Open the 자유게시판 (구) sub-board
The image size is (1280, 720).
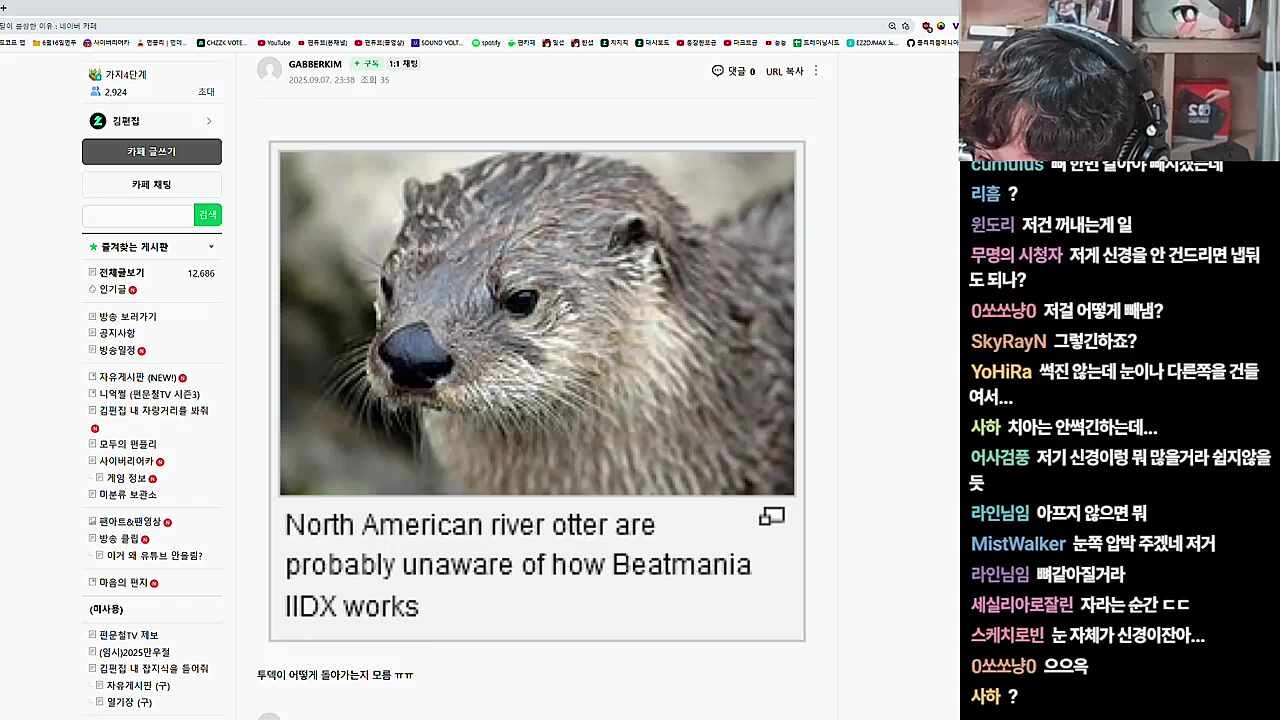click(x=138, y=686)
